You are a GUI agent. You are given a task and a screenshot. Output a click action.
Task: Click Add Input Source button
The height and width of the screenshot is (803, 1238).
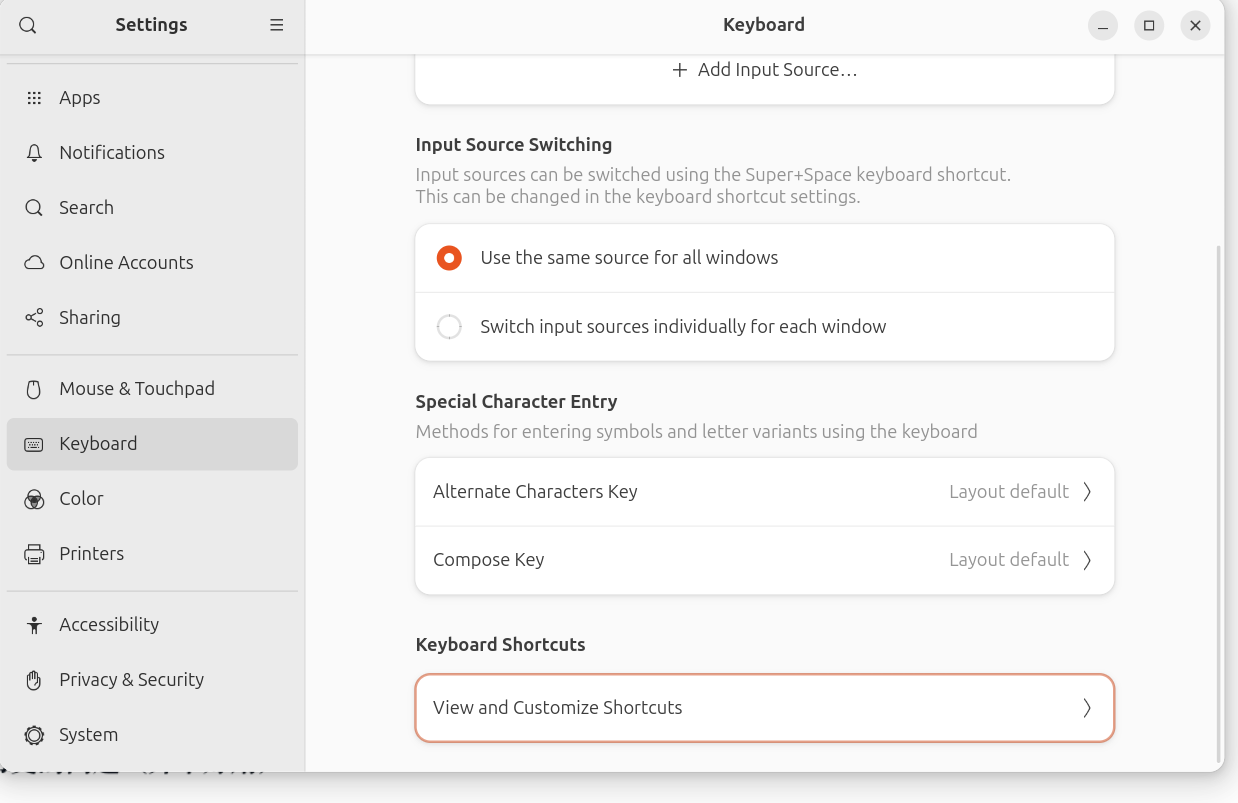[x=765, y=70]
